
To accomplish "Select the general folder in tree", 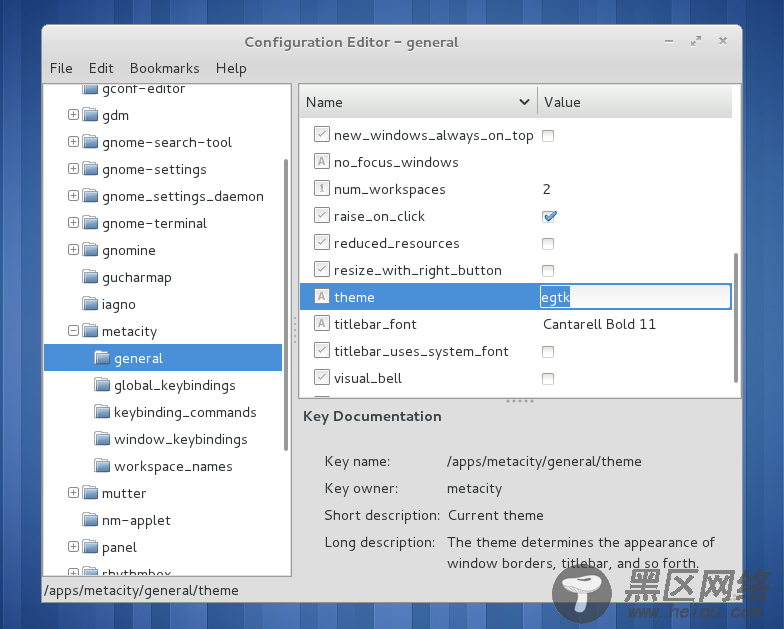I will click(163, 358).
